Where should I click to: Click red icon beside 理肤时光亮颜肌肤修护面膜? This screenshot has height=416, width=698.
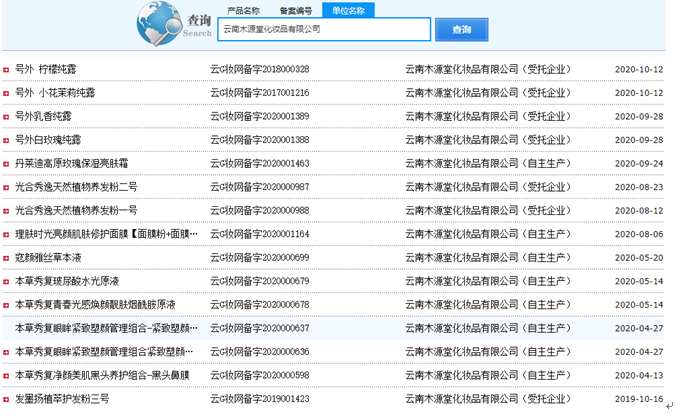click(x=6, y=235)
